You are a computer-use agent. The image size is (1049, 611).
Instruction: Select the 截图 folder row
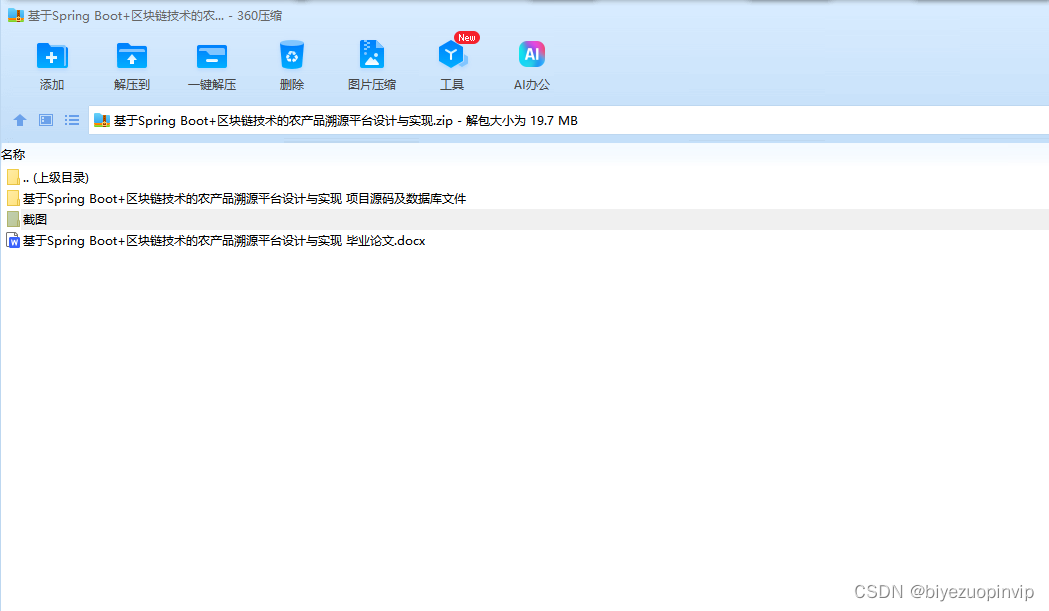click(524, 220)
